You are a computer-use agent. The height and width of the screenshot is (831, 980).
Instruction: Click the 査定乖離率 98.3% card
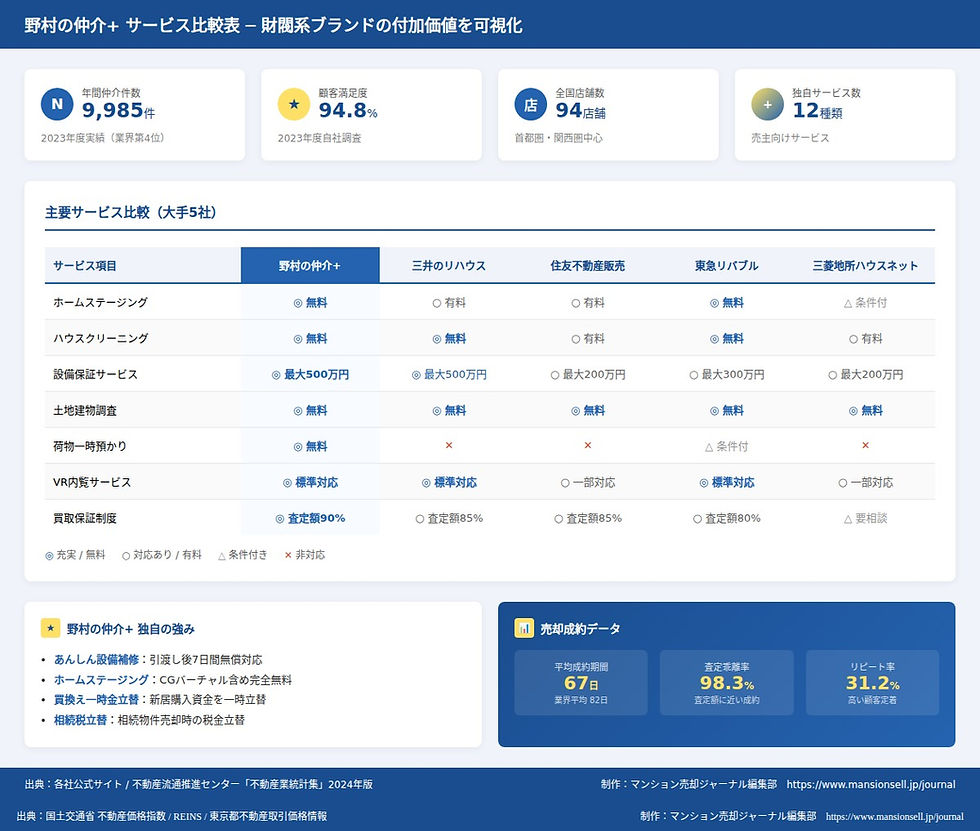(727, 682)
